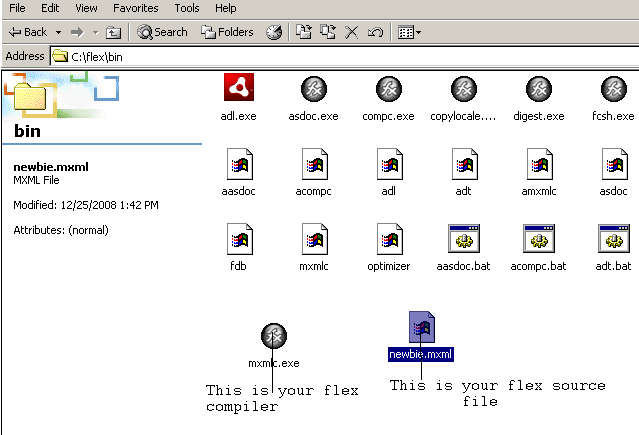Click the History toolbar icon
The image size is (639, 435).
(274, 32)
